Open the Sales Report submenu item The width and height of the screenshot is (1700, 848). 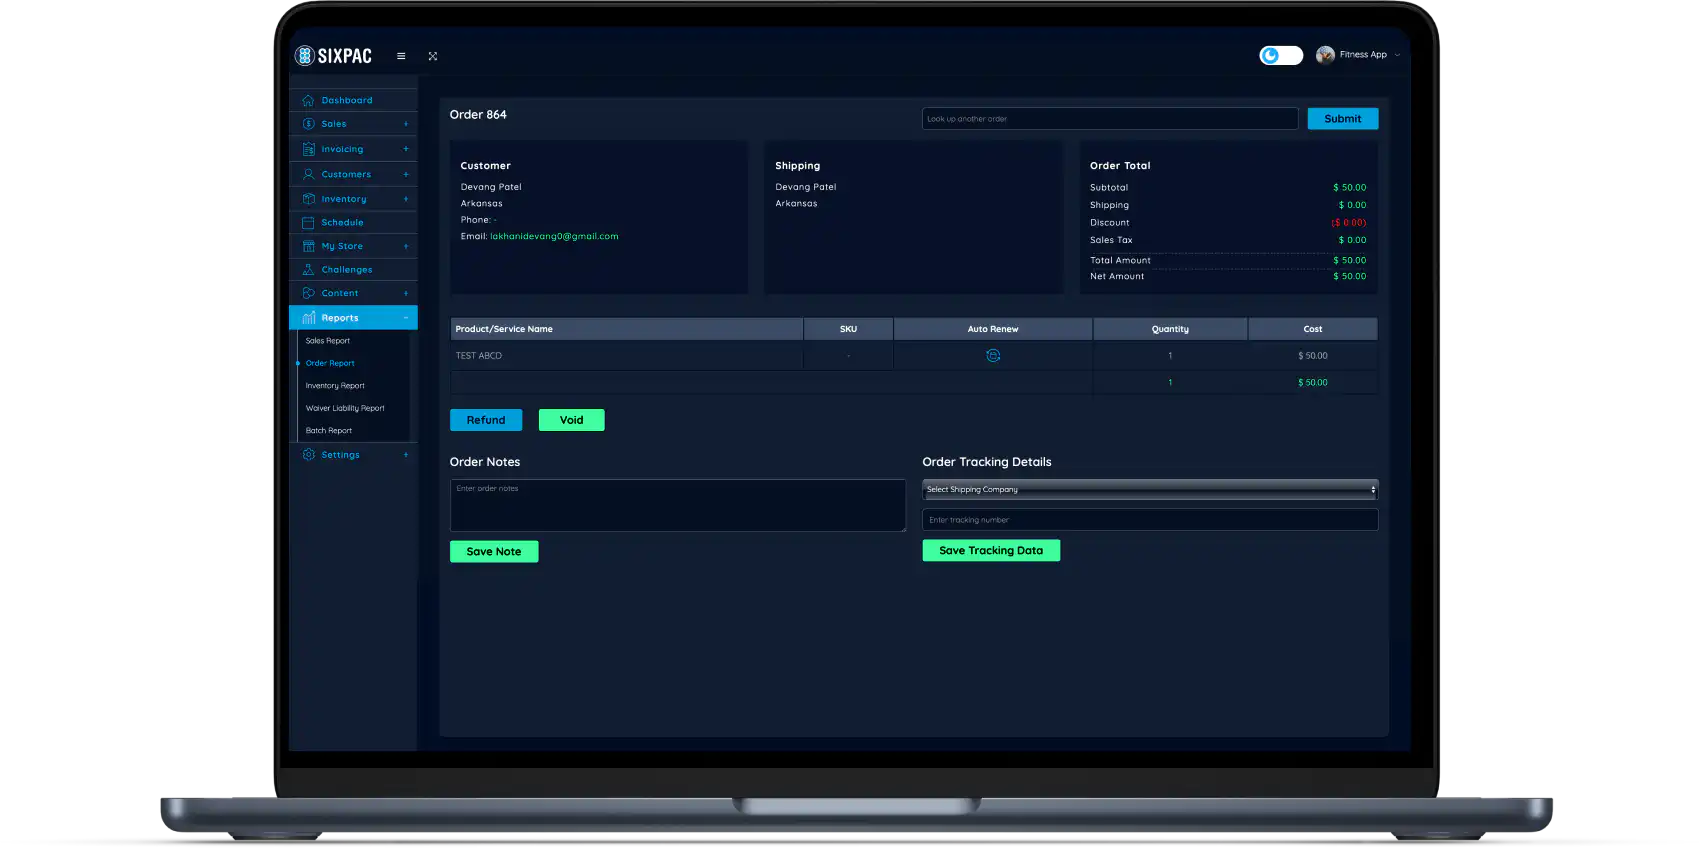[328, 341]
